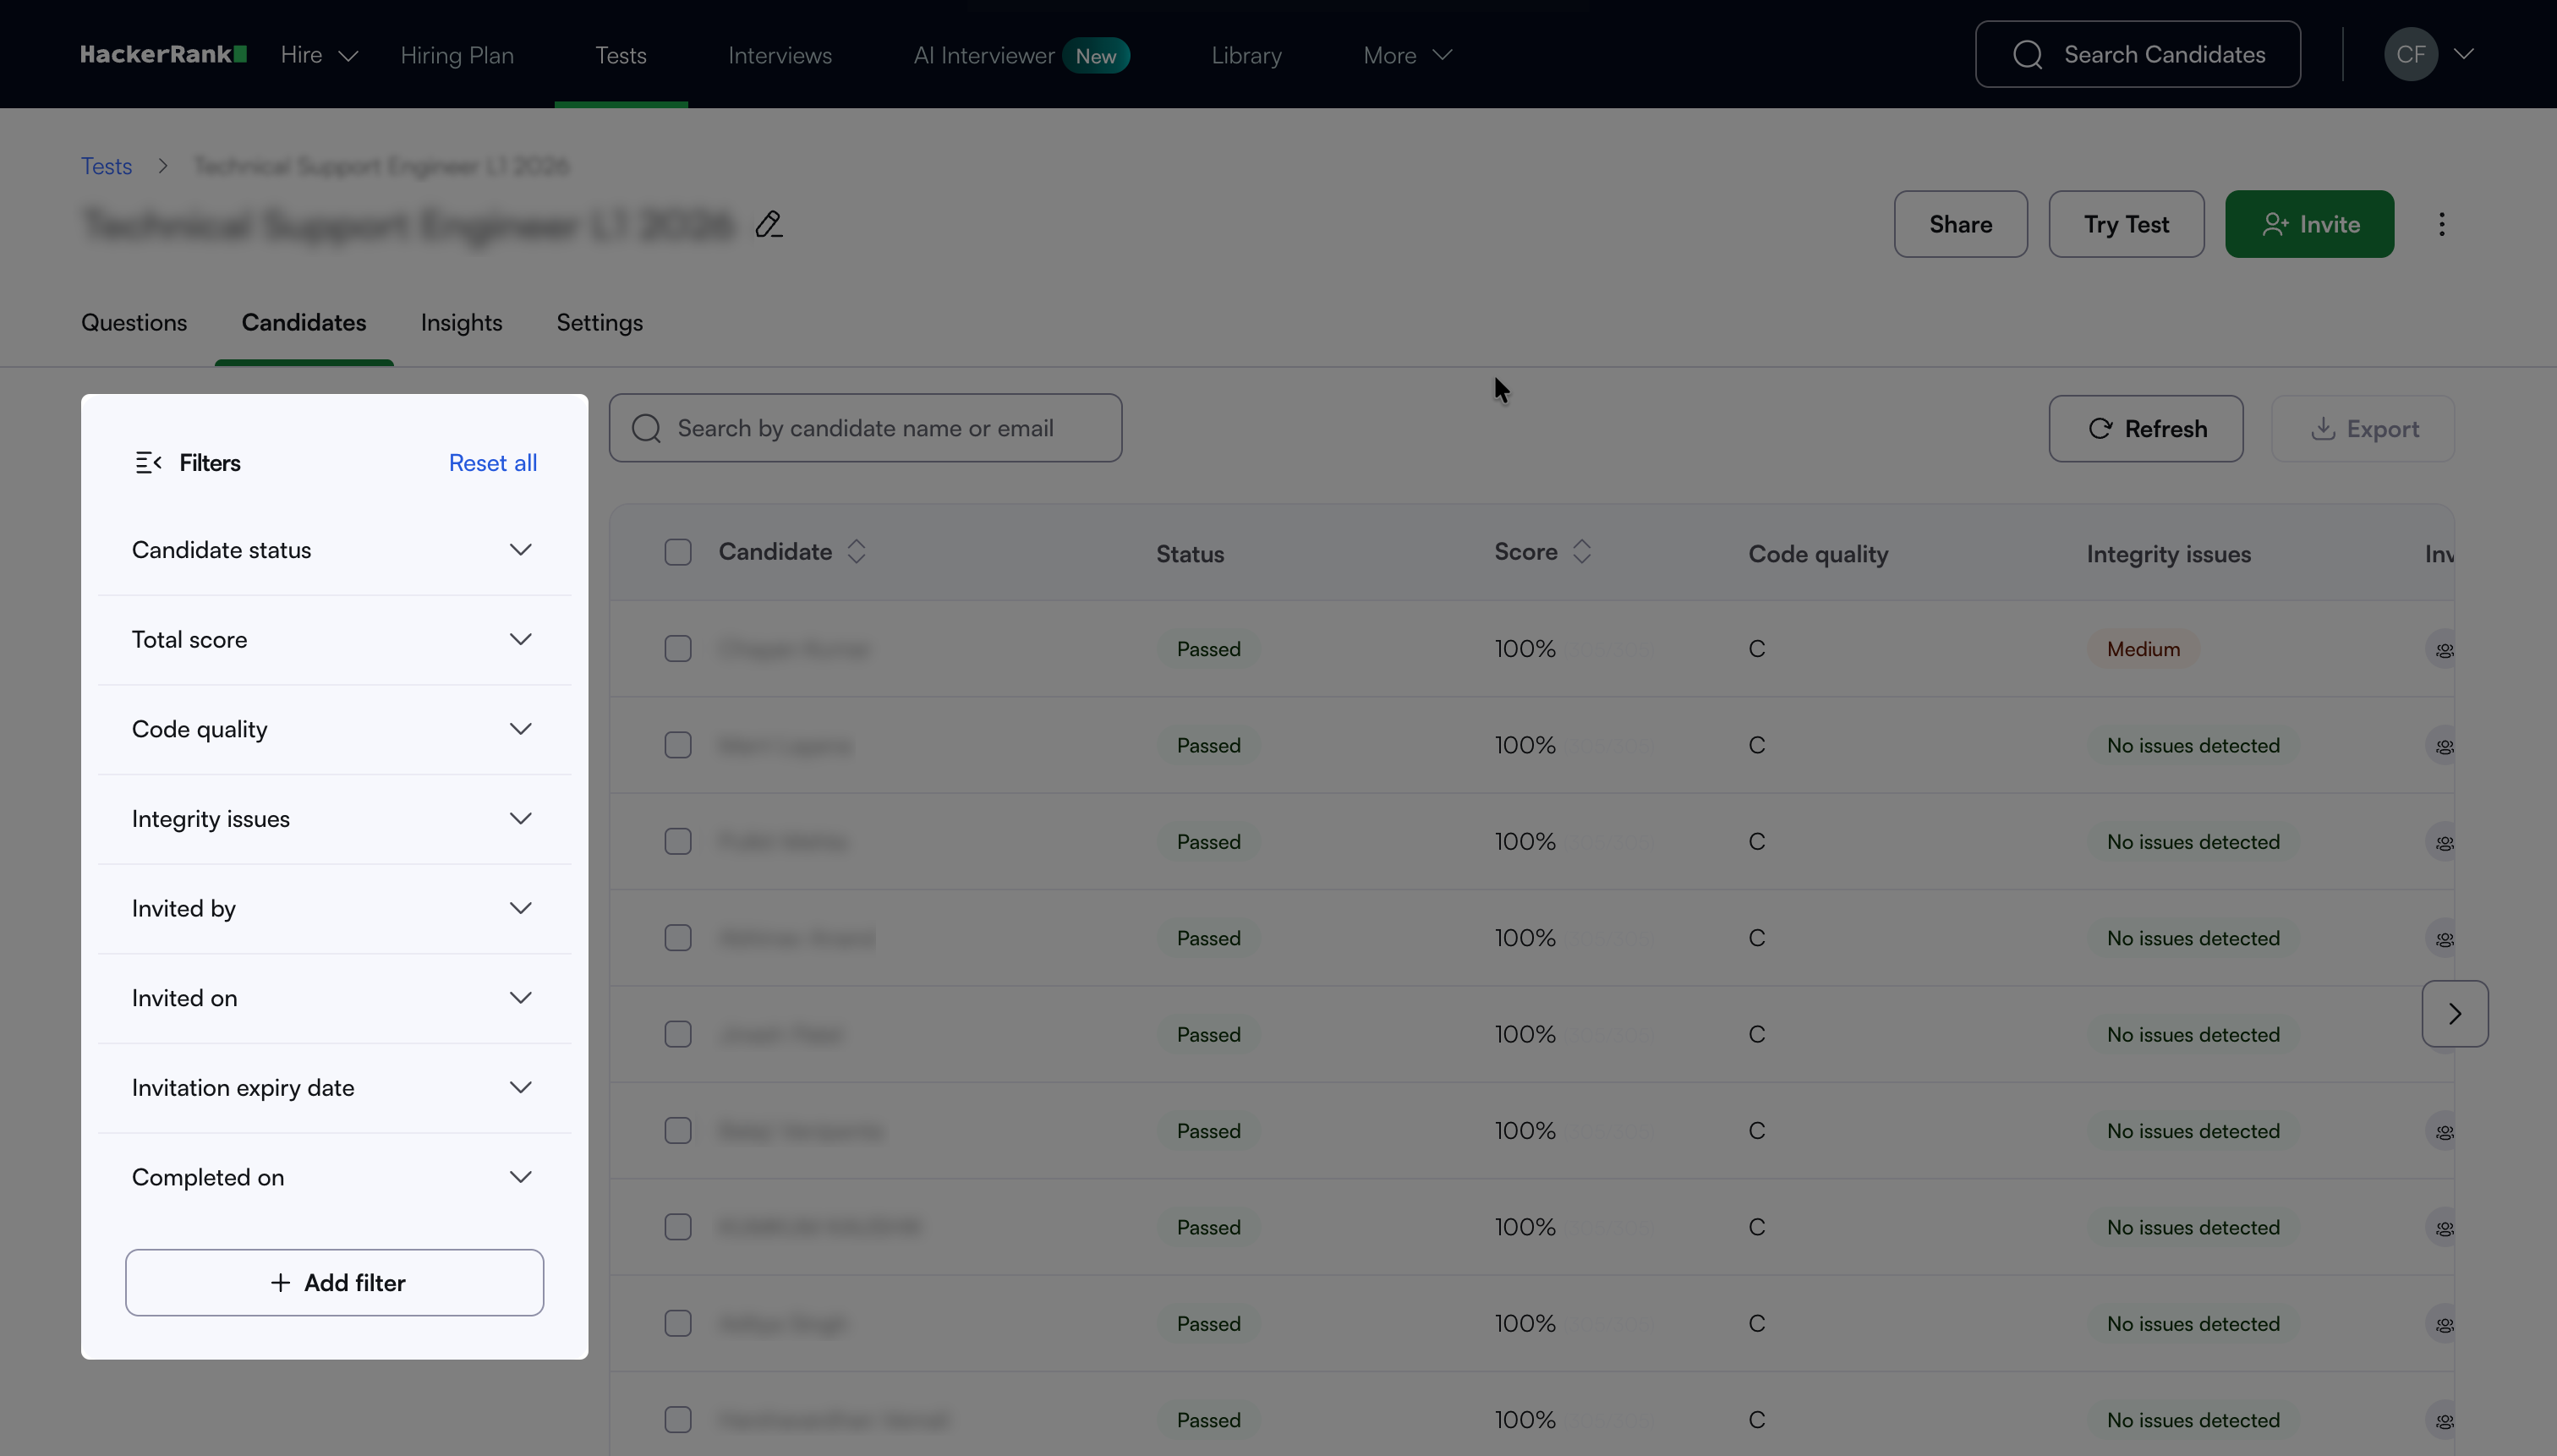The height and width of the screenshot is (1456, 2557).
Task: Collapse the Filters panel icon
Action: click(x=148, y=462)
